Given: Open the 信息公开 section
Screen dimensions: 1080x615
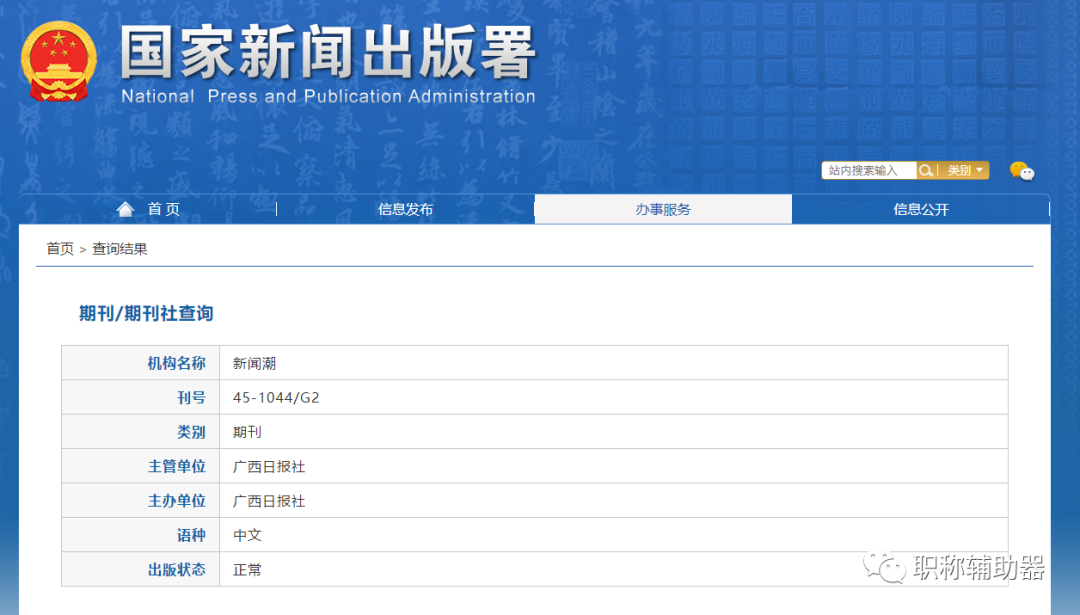Looking at the screenshot, I should coord(920,209).
